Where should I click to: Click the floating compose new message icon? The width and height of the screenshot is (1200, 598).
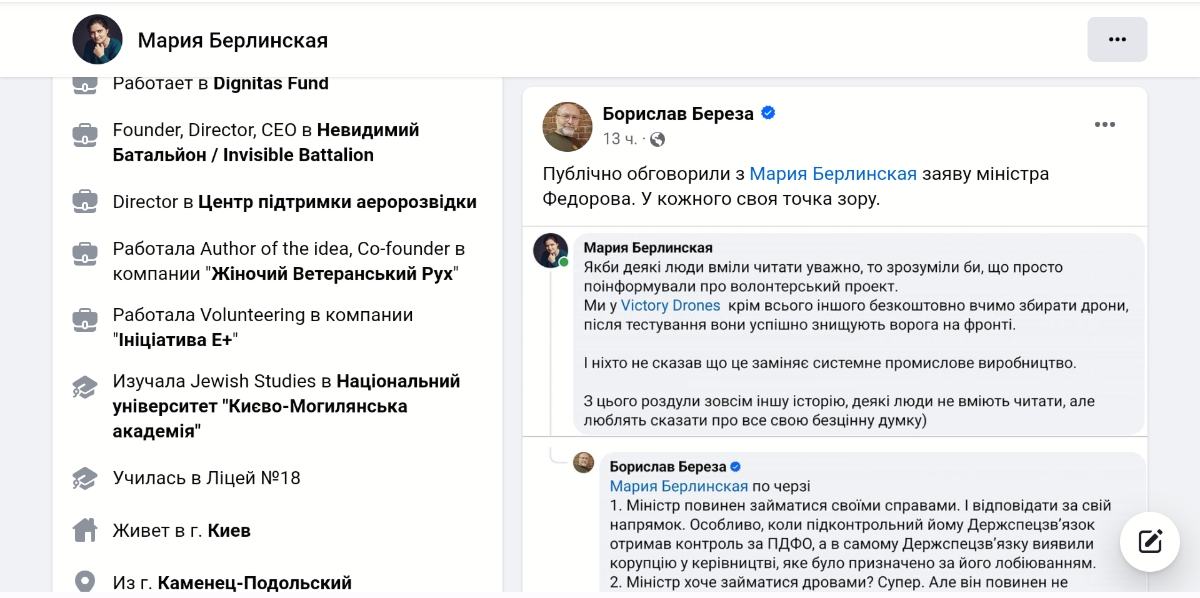pos(1150,542)
